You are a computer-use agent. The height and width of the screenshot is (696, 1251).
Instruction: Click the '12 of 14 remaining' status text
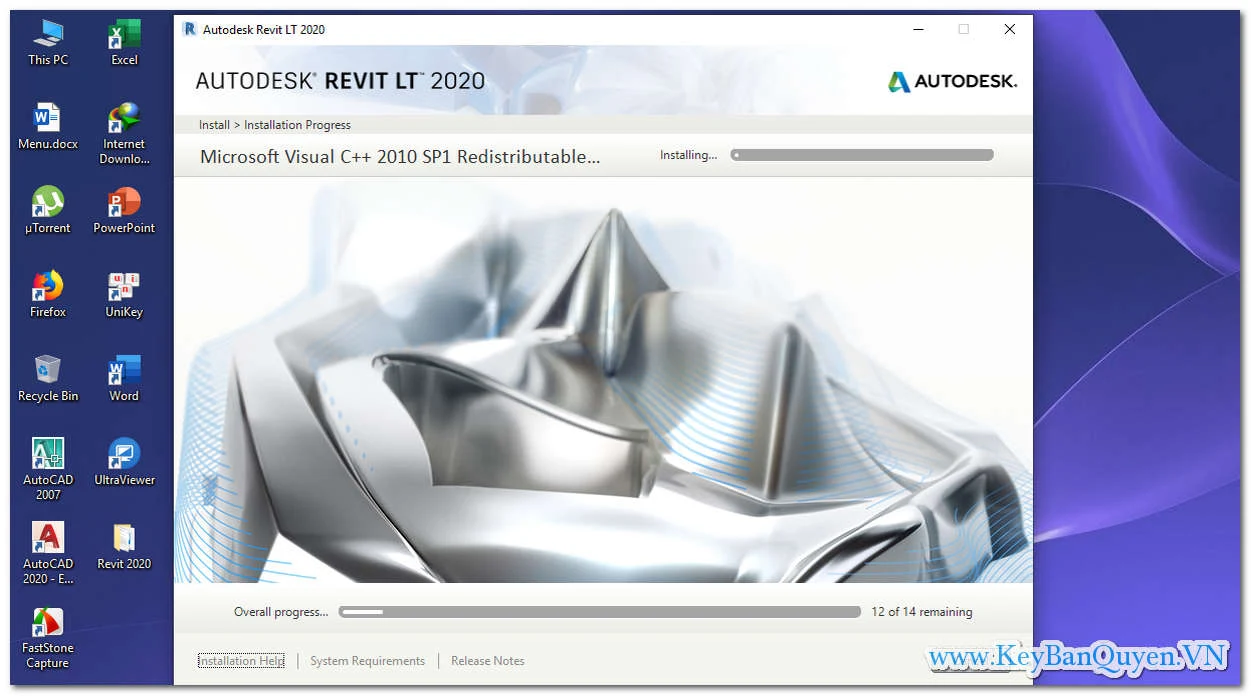922,612
